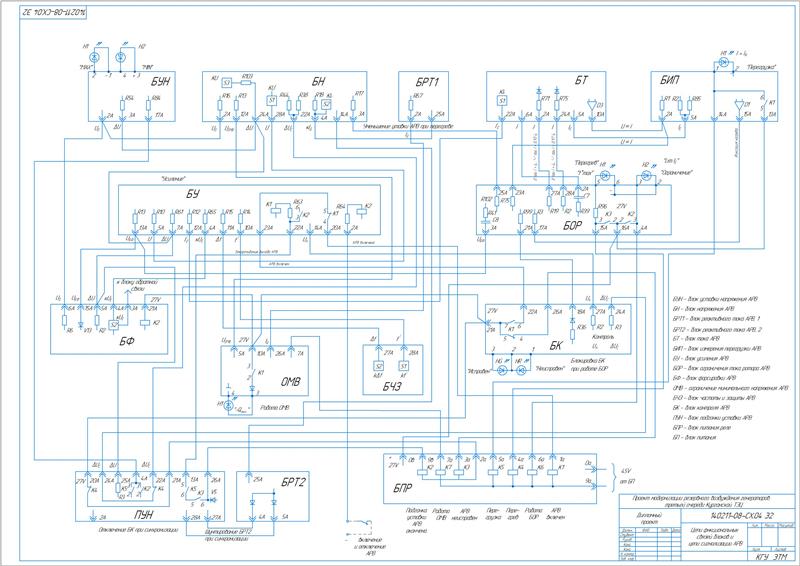
Task: Click the БТ block title
Action: tap(581, 80)
